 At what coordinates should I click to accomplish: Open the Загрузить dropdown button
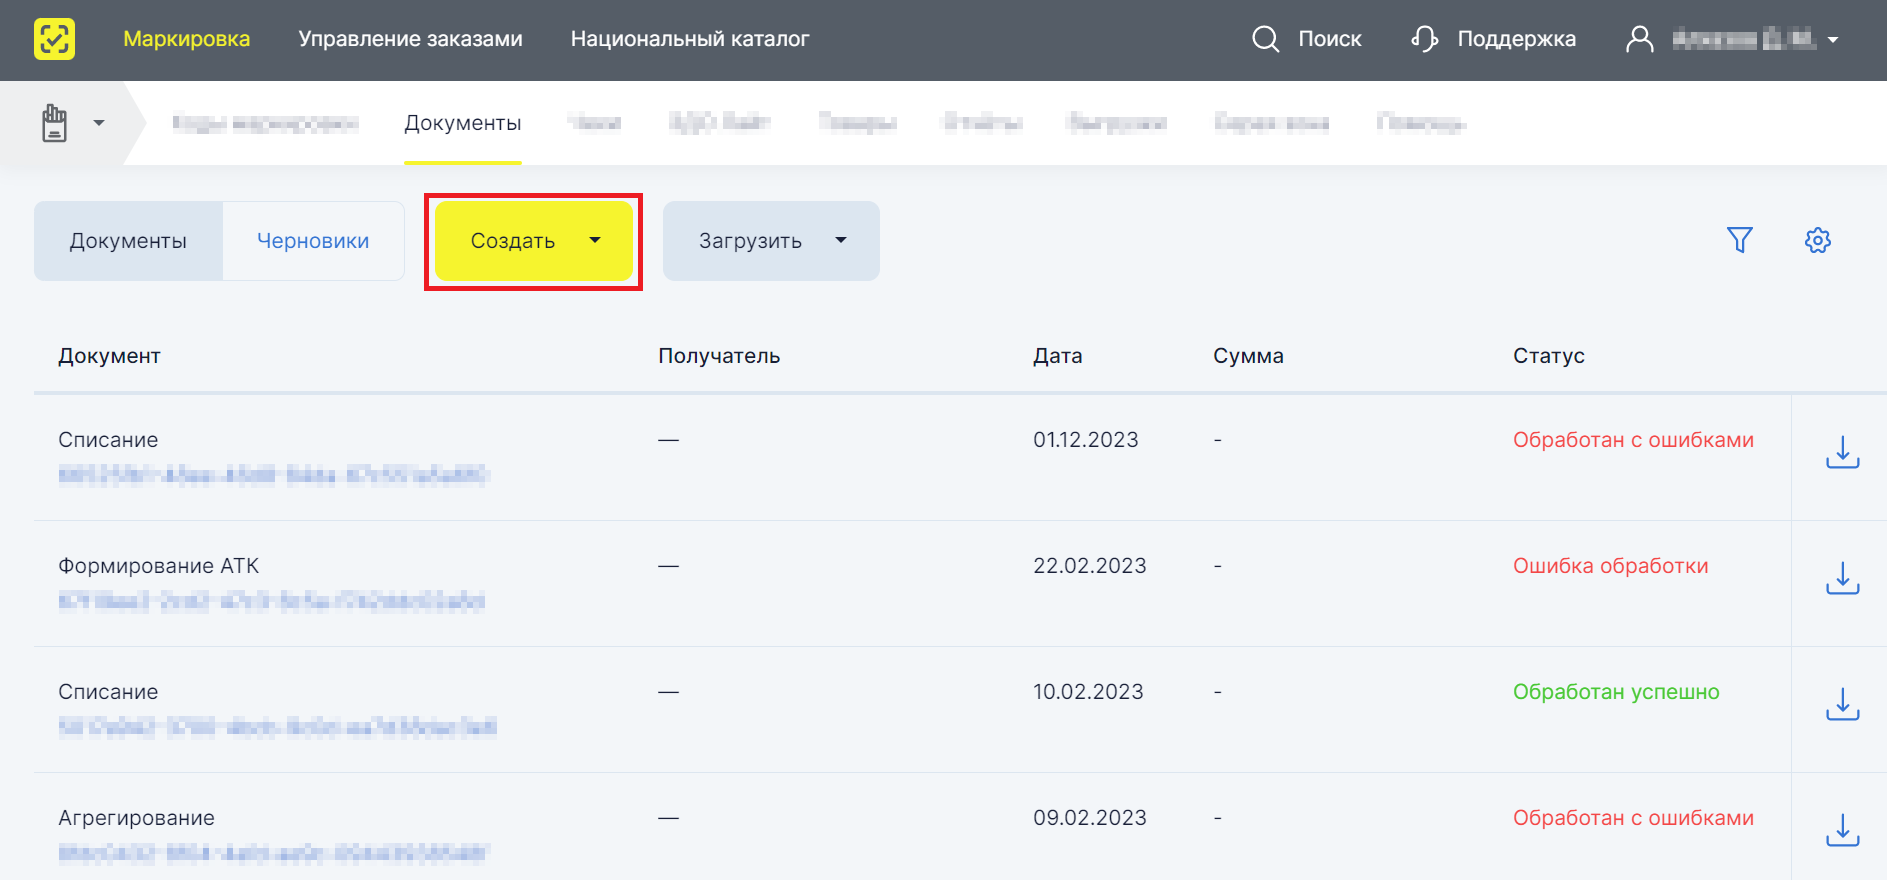click(771, 241)
